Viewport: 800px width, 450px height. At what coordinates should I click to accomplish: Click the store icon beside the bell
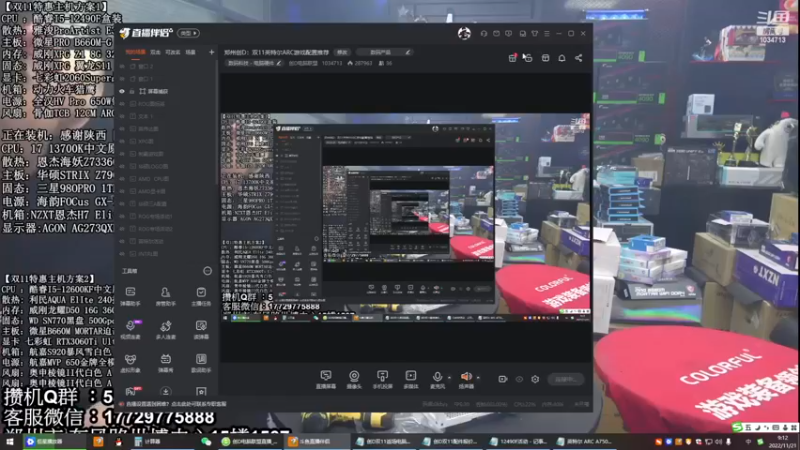[x=545, y=58]
